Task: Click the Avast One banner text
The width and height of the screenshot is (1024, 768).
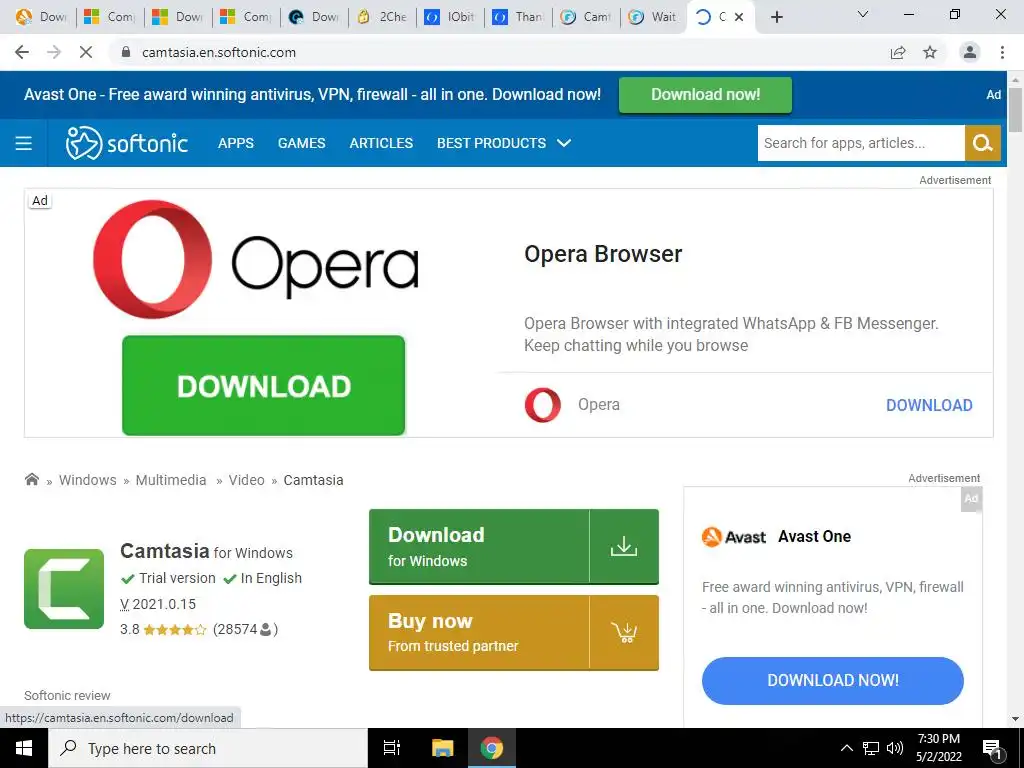Action: point(312,95)
